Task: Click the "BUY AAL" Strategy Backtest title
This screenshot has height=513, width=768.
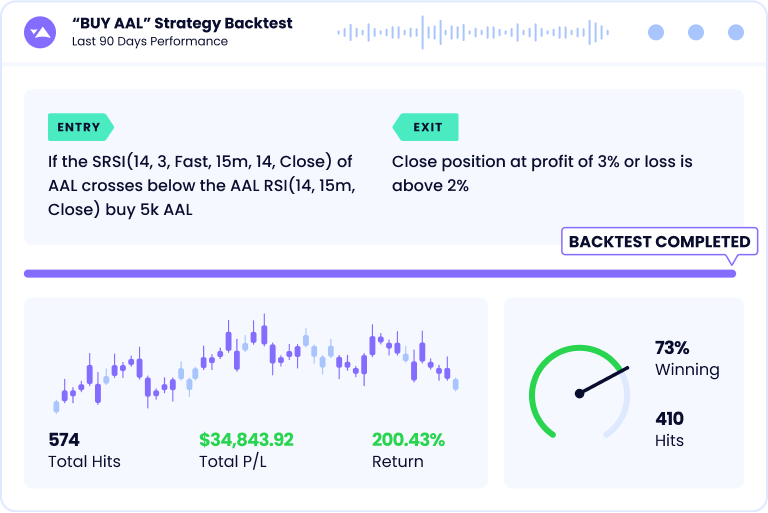Action: tap(182, 23)
